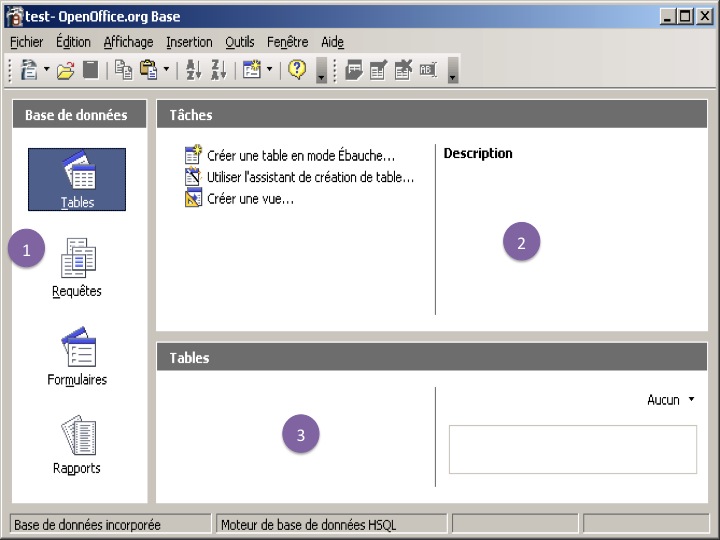
Task: Click the Open database object icon
Action: (354, 70)
